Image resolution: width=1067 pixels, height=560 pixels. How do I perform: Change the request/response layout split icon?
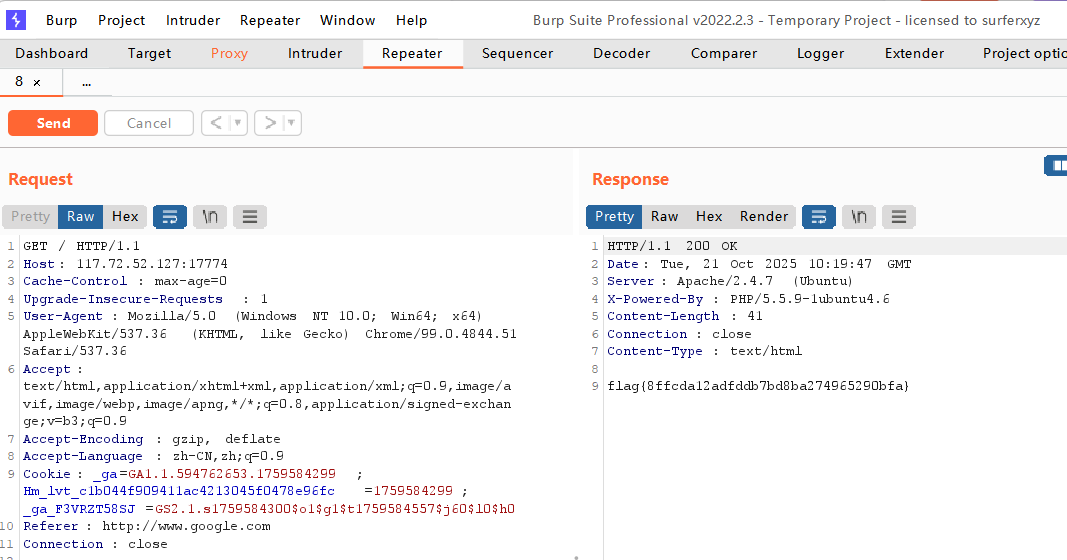point(1057,165)
